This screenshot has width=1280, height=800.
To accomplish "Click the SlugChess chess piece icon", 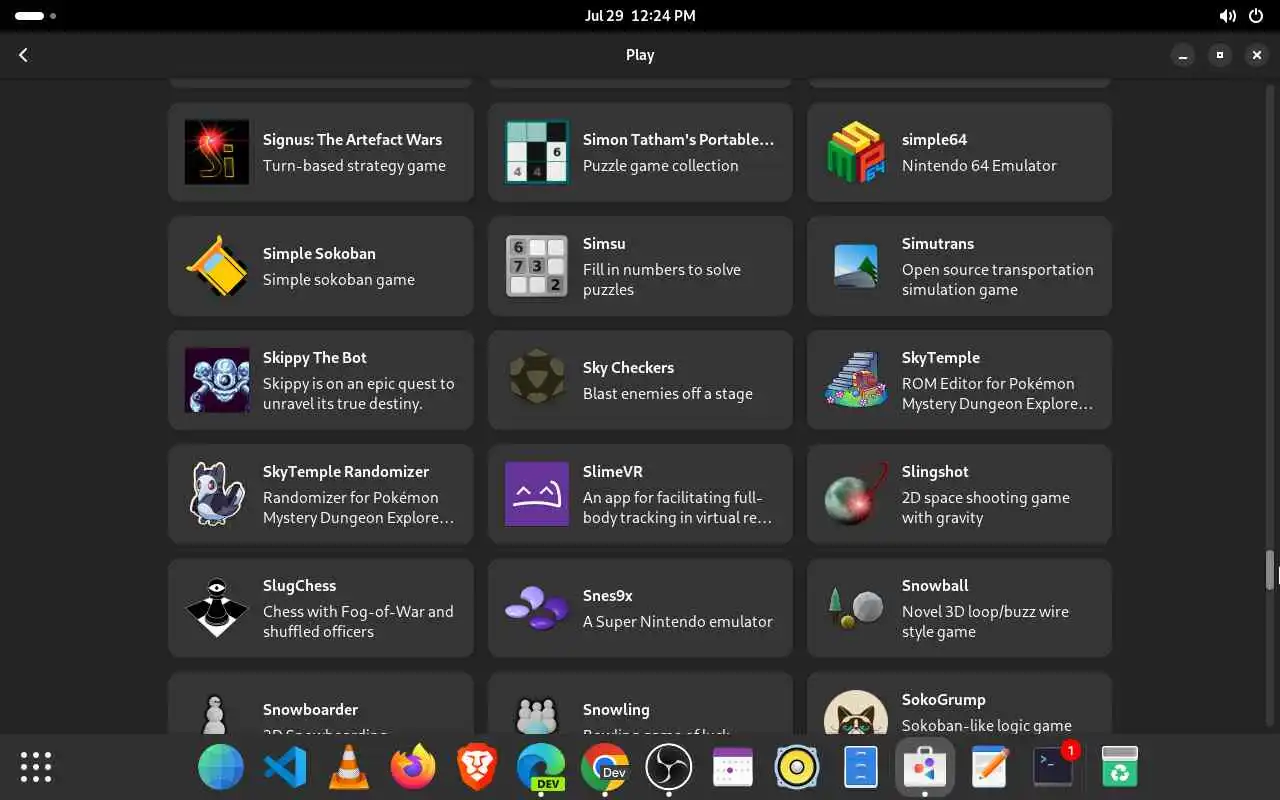I will (x=217, y=608).
